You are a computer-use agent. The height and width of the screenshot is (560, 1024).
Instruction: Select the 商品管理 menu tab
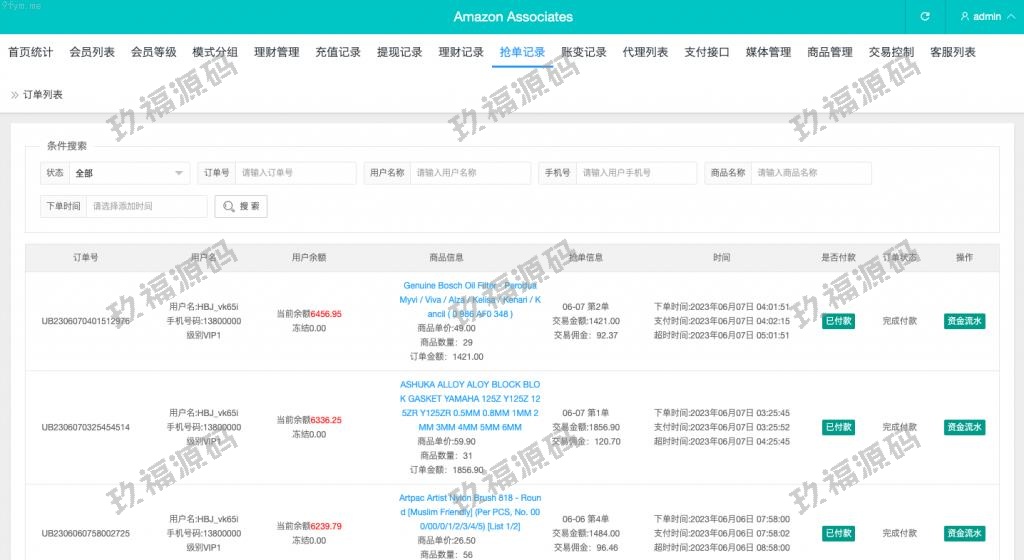point(830,52)
